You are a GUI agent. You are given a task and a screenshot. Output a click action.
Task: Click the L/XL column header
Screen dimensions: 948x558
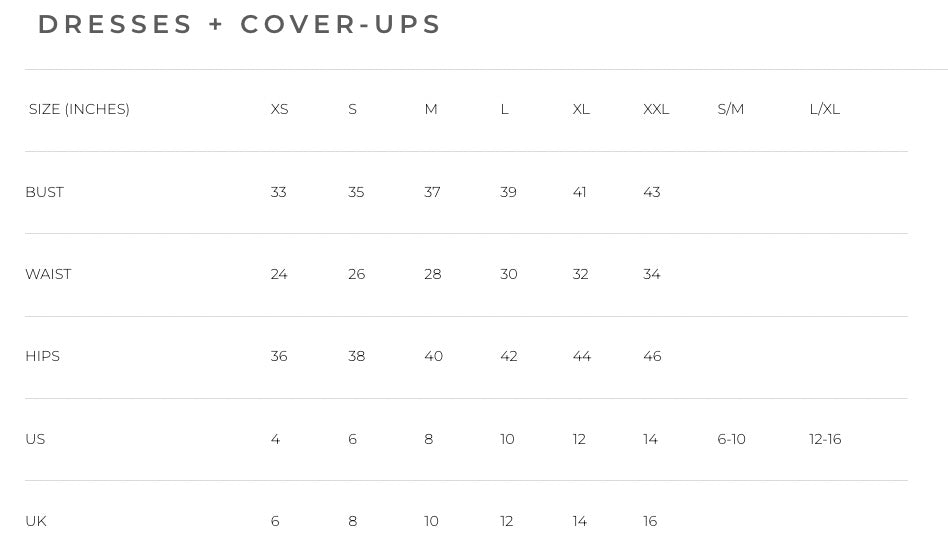[824, 109]
